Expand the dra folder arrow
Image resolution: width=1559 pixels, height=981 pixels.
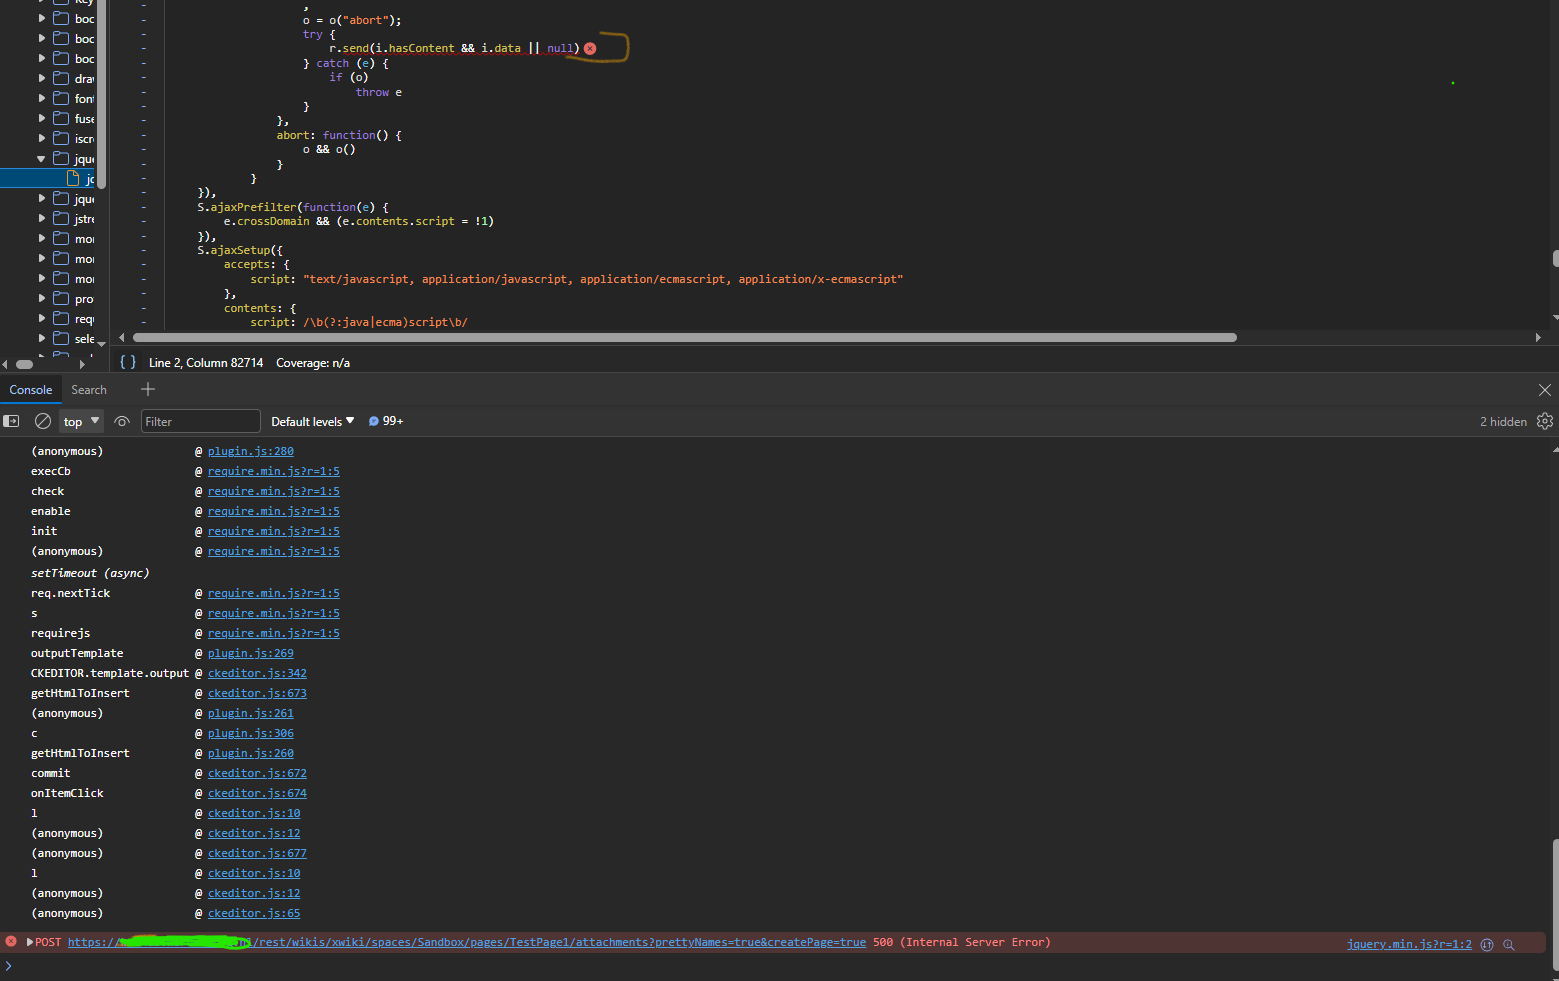tap(41, 78)
